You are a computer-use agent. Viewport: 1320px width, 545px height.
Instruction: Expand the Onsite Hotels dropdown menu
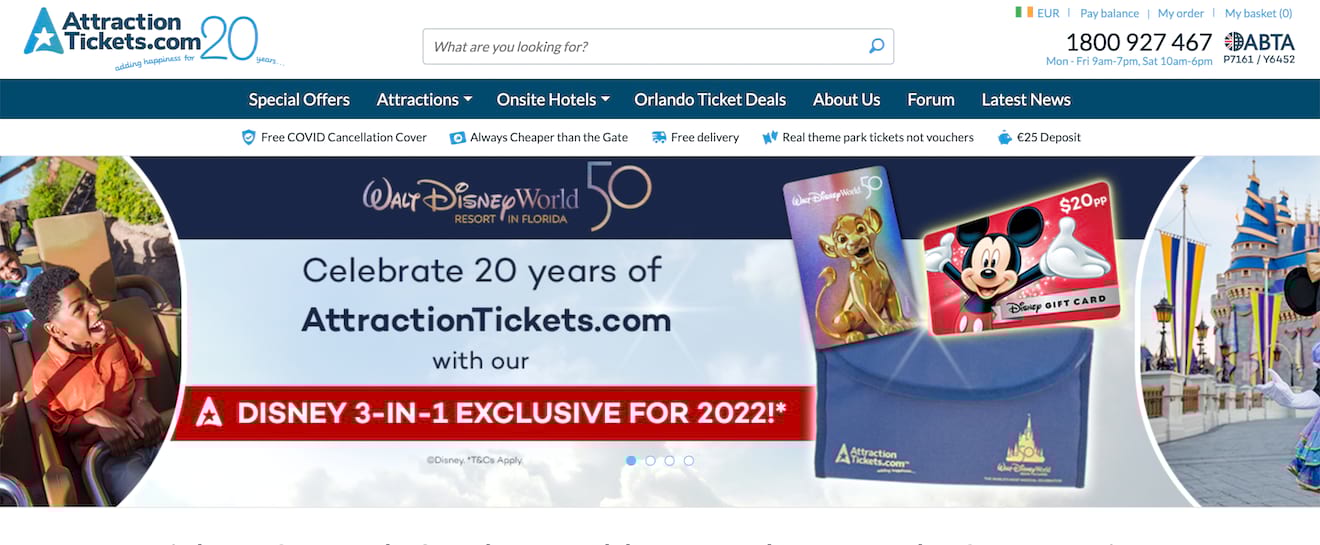553,99
